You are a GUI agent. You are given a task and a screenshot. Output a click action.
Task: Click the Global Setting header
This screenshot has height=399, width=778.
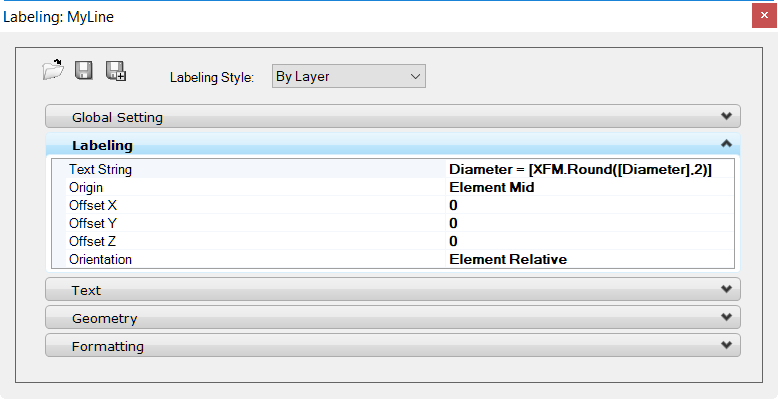click(392, 117)
